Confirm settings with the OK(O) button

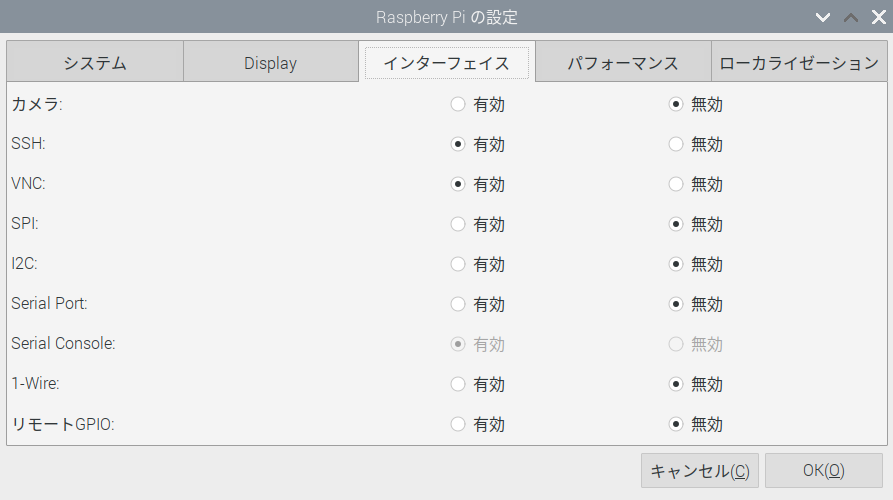(824, 470)
